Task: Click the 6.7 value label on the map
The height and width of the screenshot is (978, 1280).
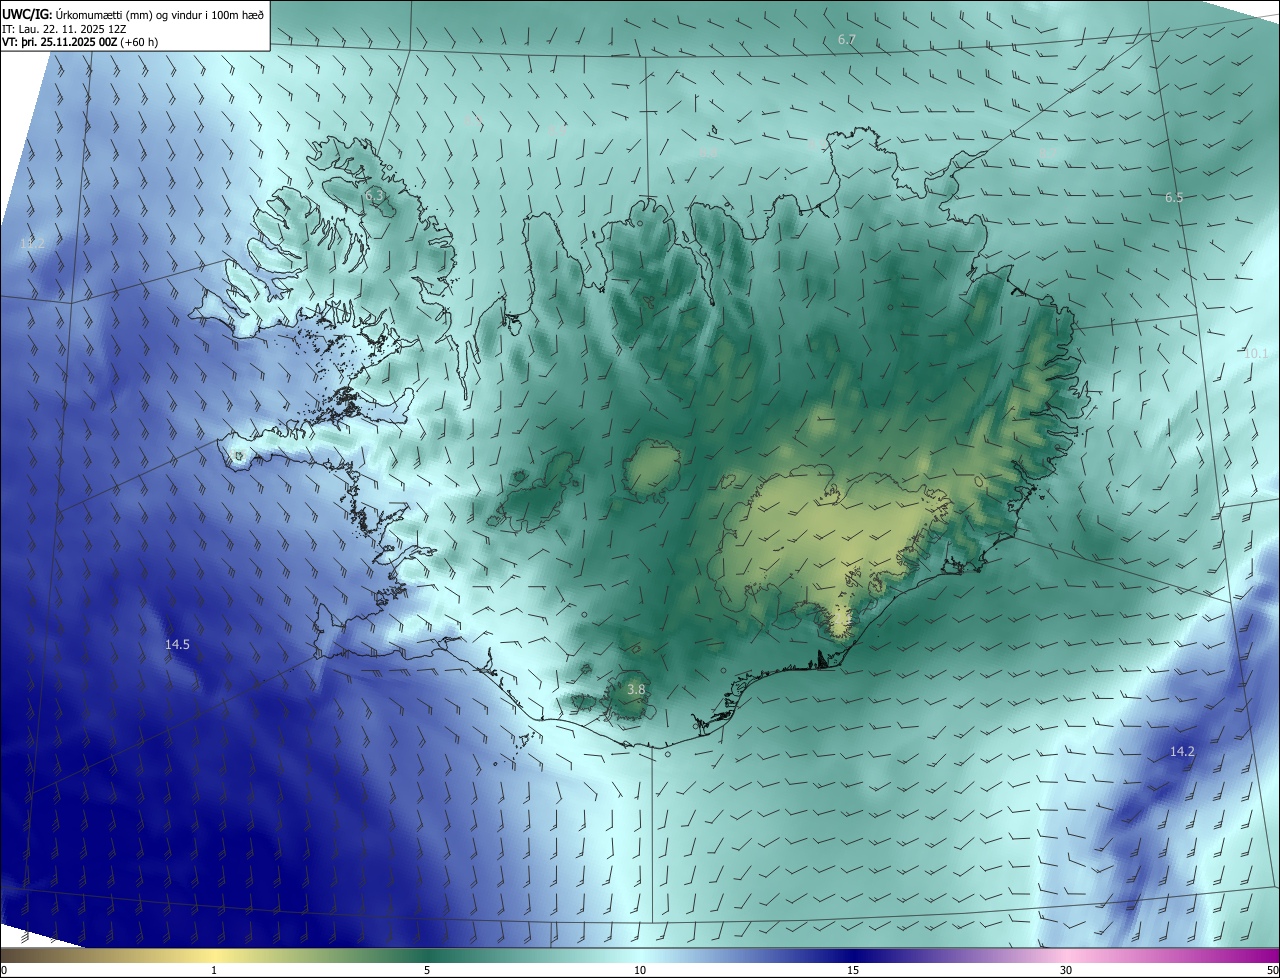Action: pyautogui.click(x=847, y=39)
